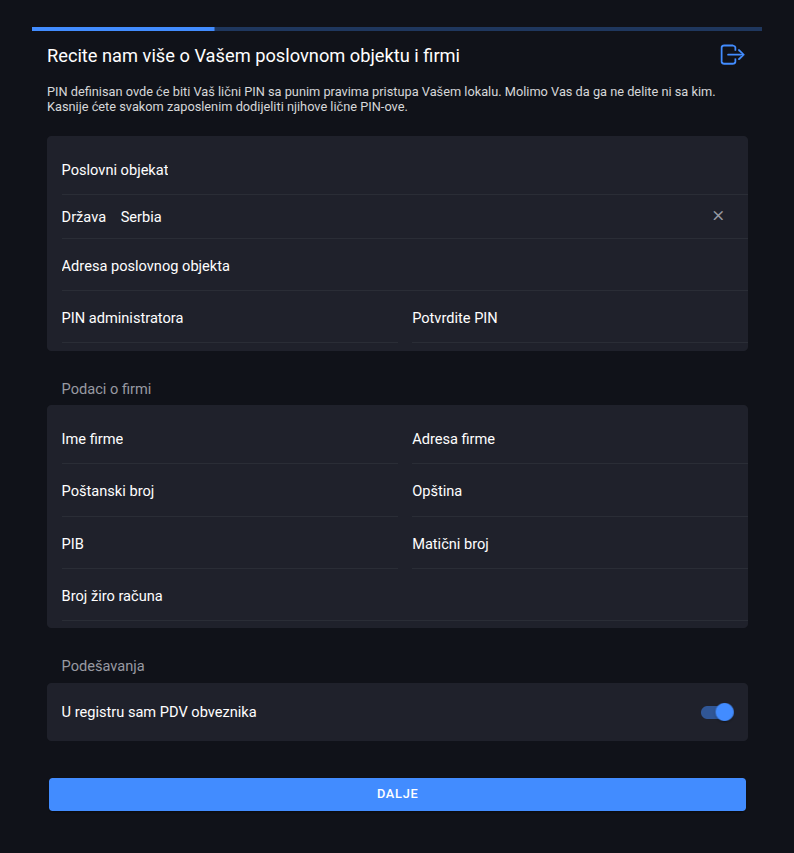This screenshot has width=794, height=853.
Task: Focus the Matični broj field
Action: click(580, 544)
